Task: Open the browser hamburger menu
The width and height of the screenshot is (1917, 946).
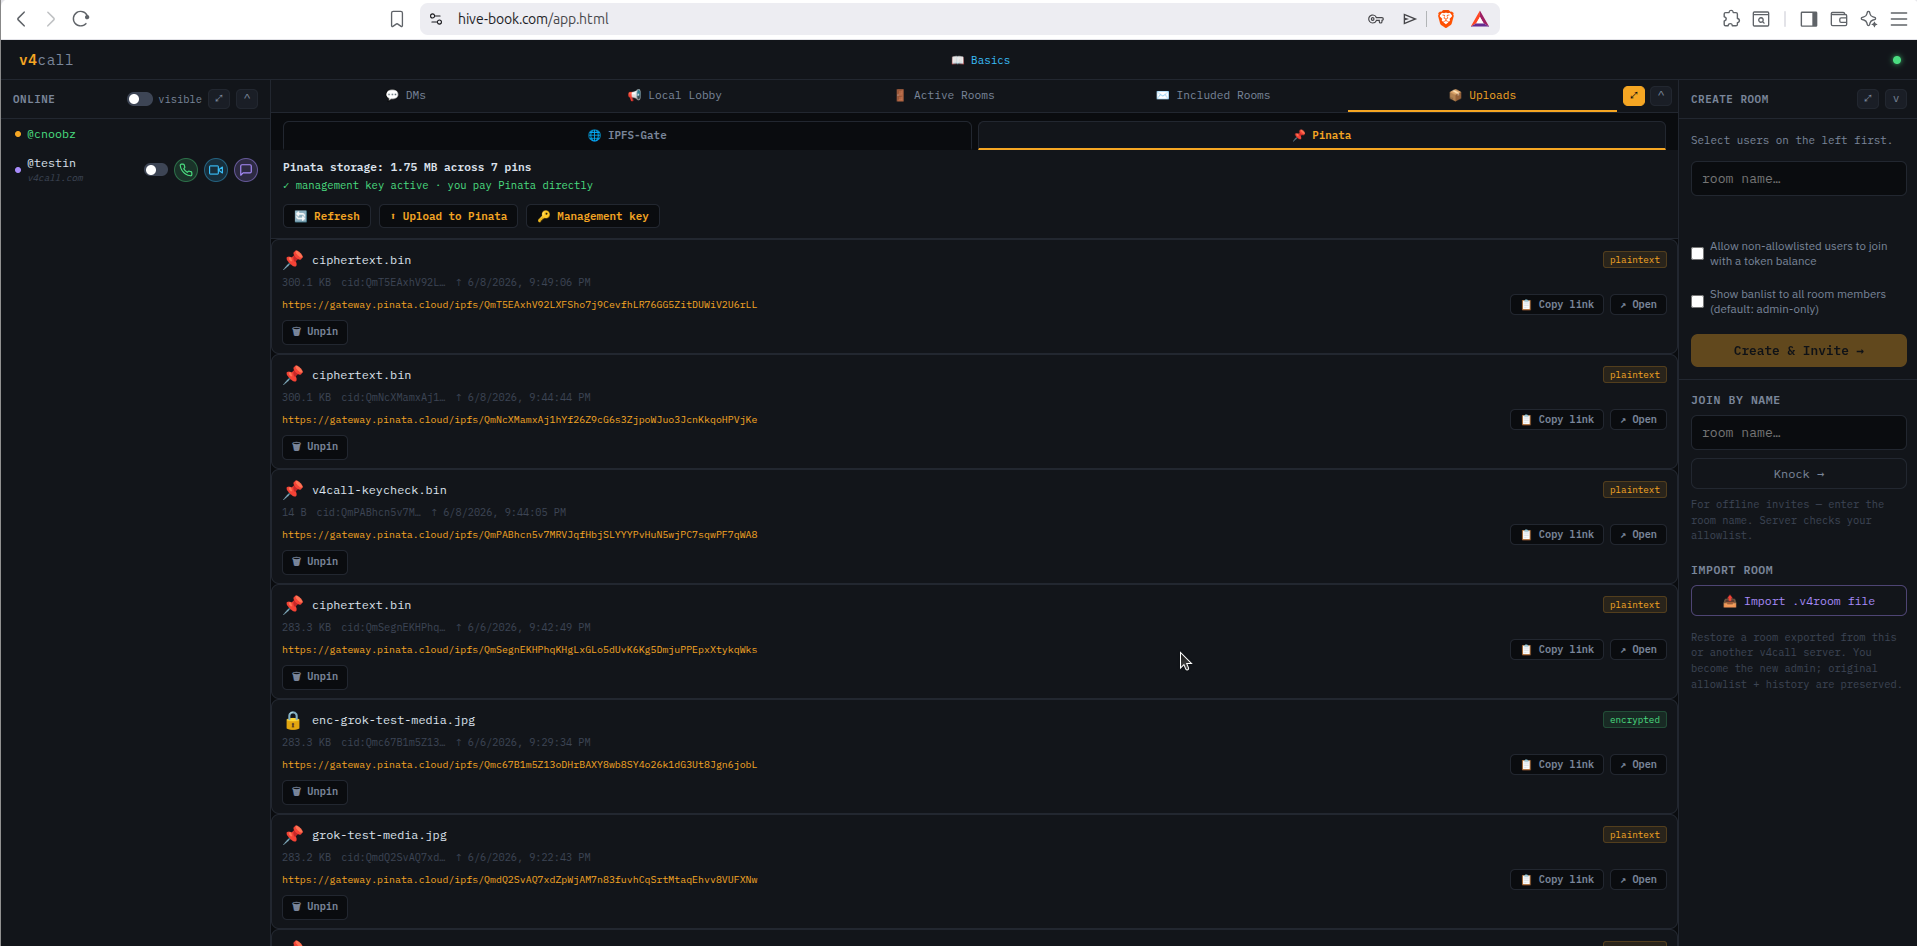Action: tap(1898, 19)
